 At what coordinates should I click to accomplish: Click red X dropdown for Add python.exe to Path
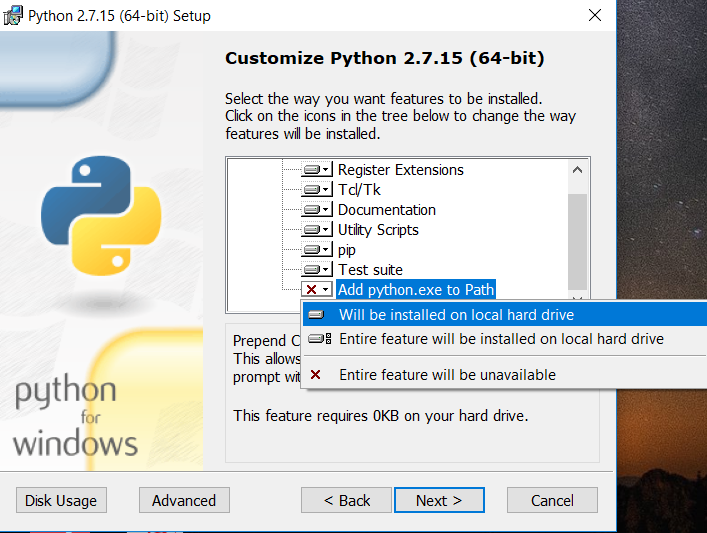coord(317,289)
